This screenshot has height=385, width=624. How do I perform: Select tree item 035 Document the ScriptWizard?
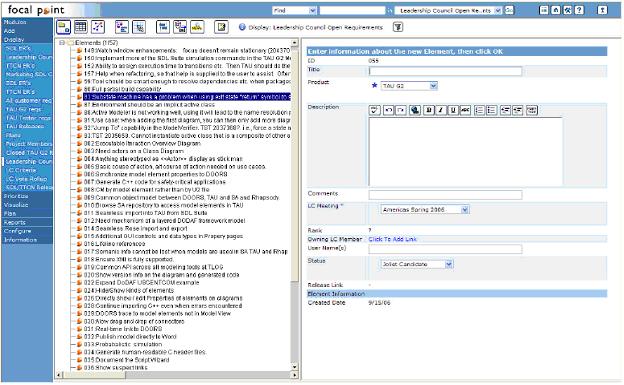point(126,360)
